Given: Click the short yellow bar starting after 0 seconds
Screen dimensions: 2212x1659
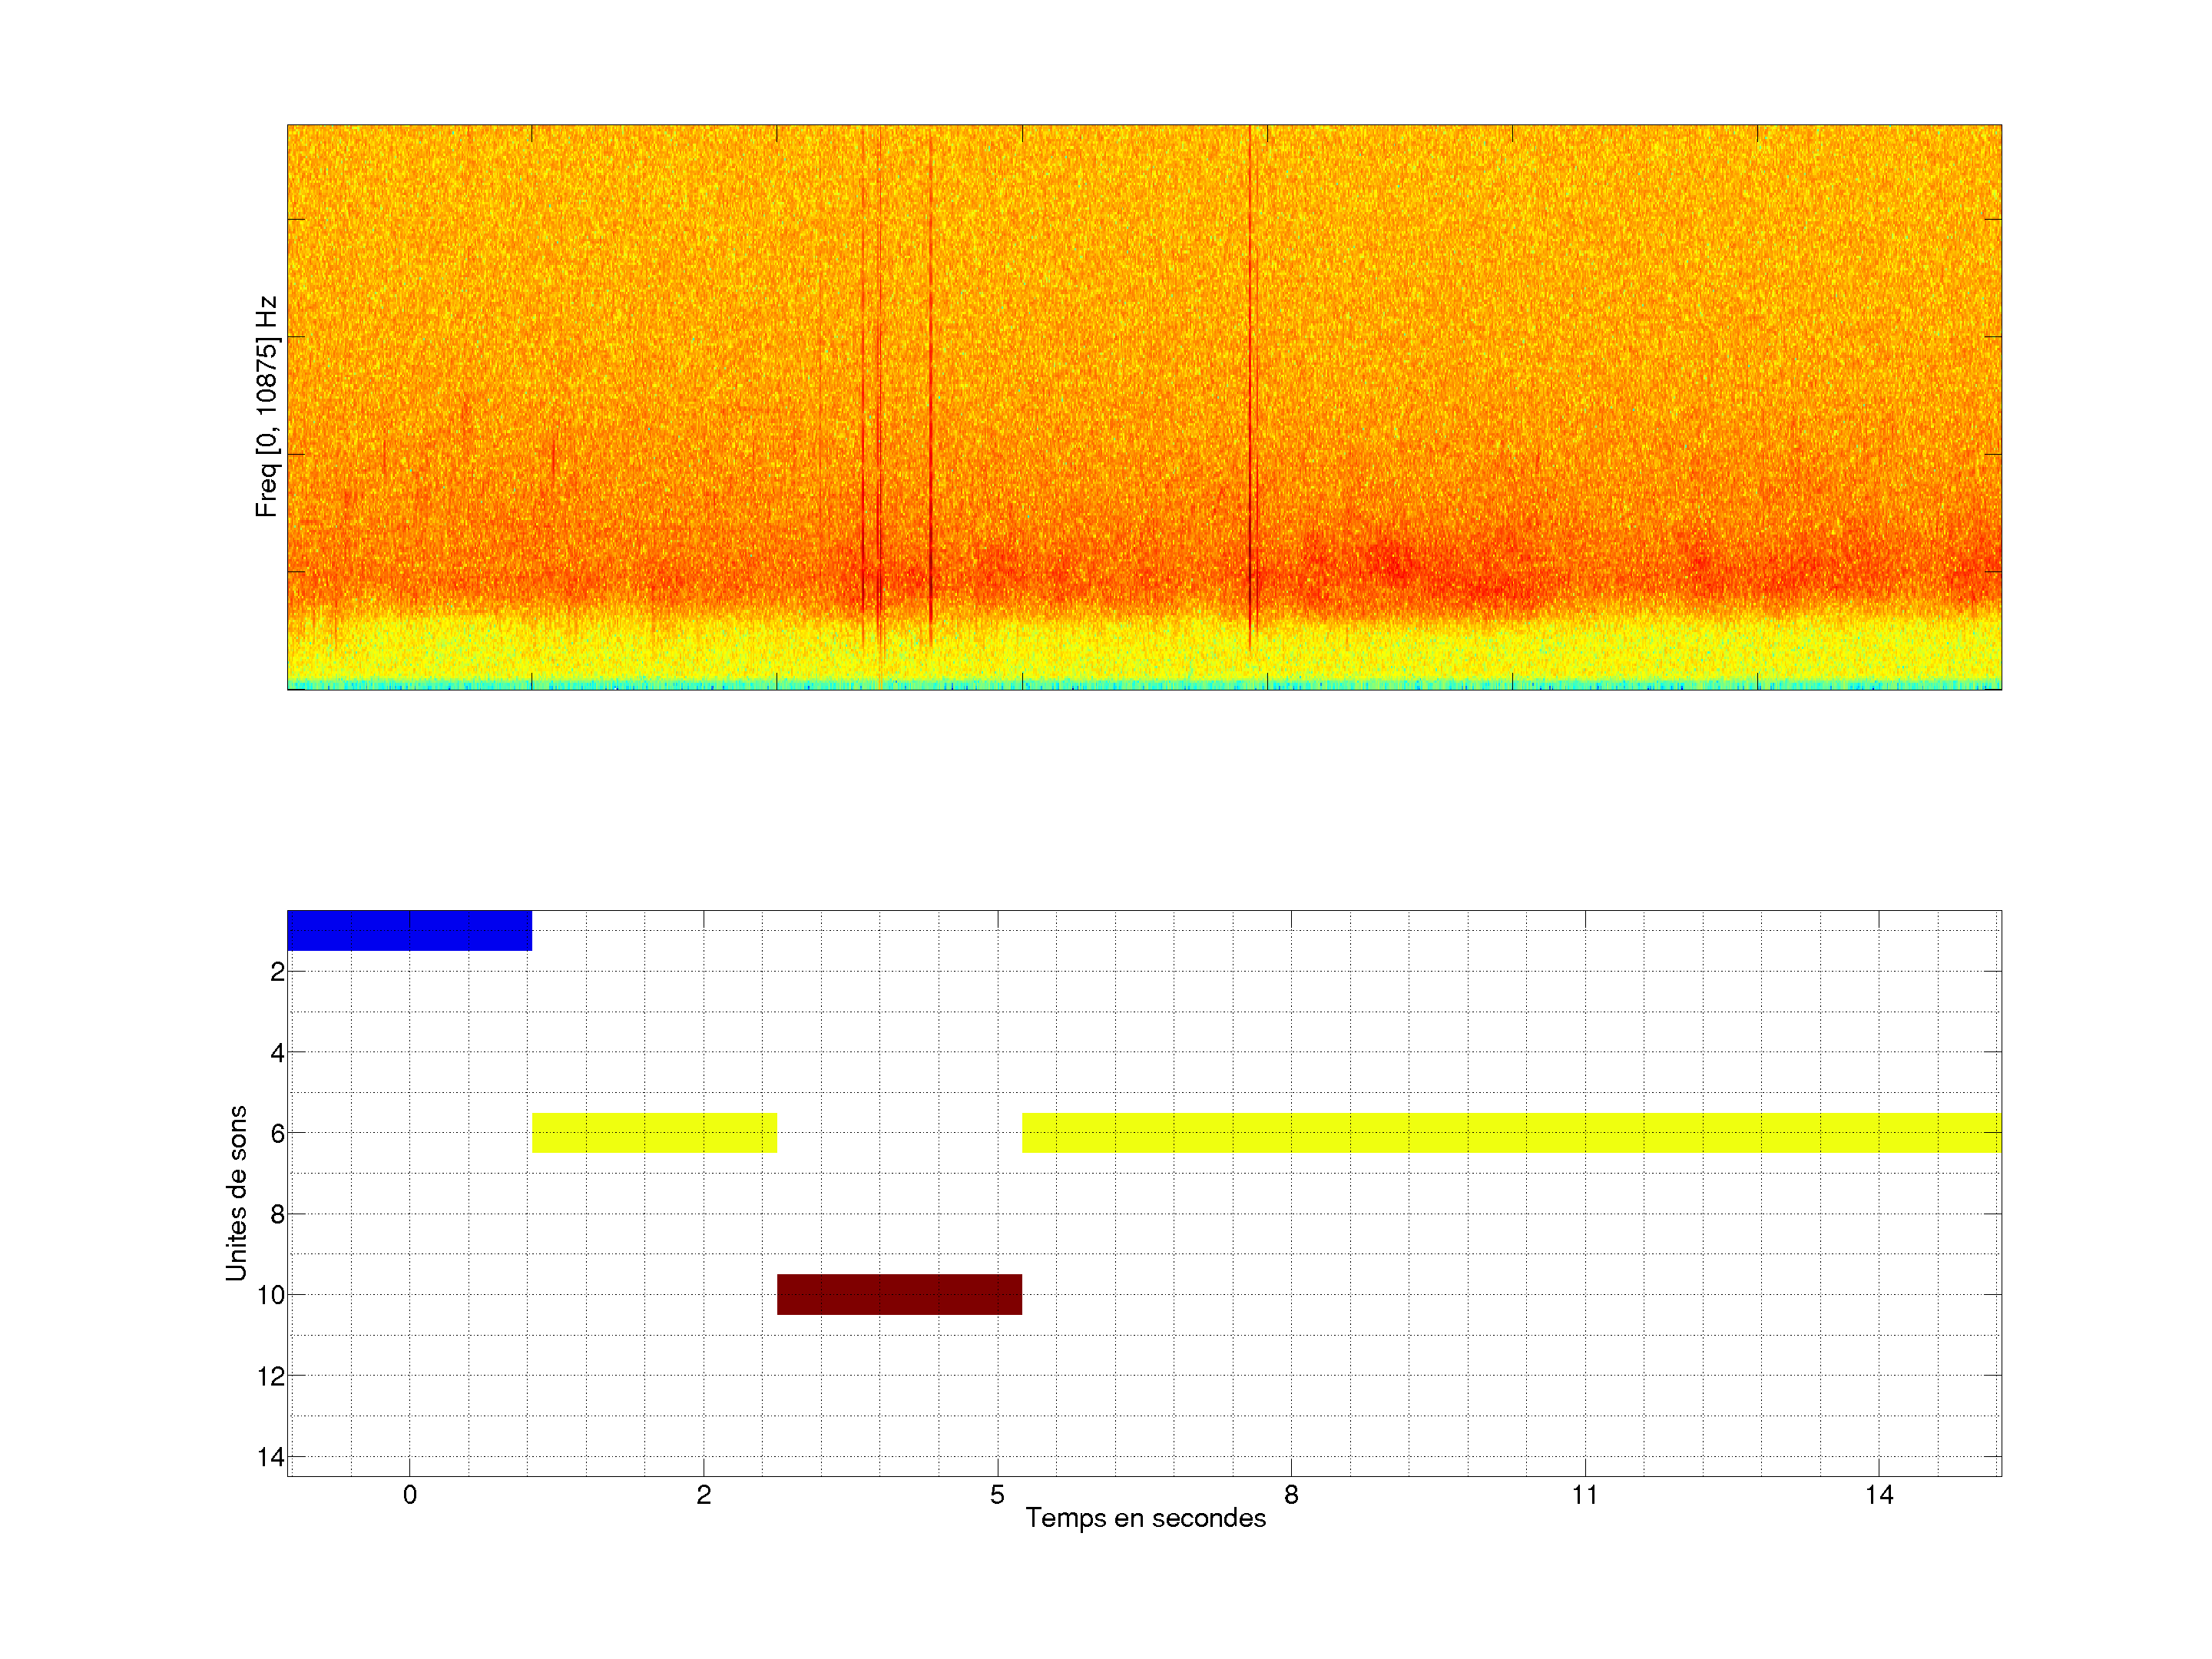Looking at the screenshot, I should tap(654, 1133).
